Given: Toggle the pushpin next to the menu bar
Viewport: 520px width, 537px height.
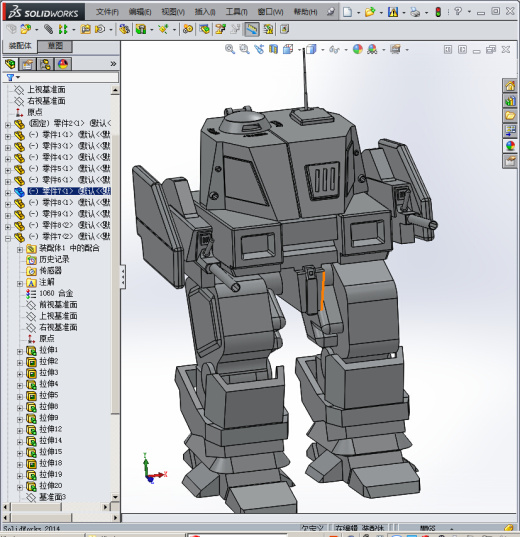Looking at the screenshot, I should pyautogui.click(x=331, y=12).
